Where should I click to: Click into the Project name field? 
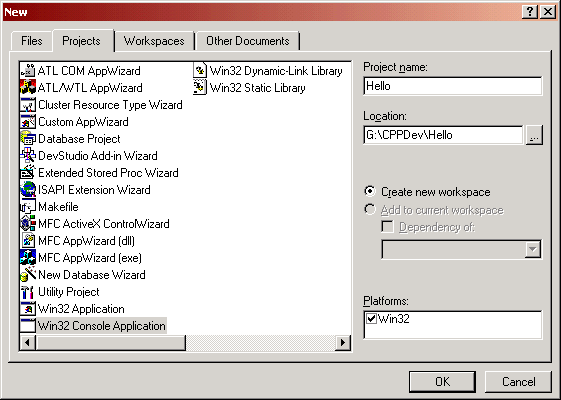point(453,86)
